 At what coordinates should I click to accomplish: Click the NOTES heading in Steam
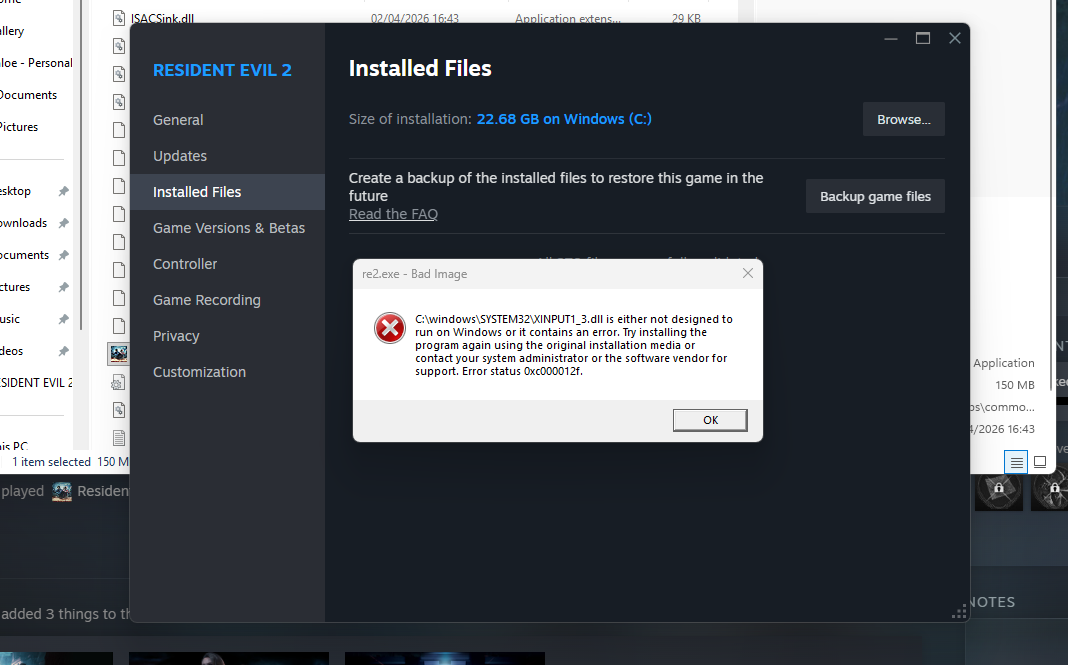992,602
